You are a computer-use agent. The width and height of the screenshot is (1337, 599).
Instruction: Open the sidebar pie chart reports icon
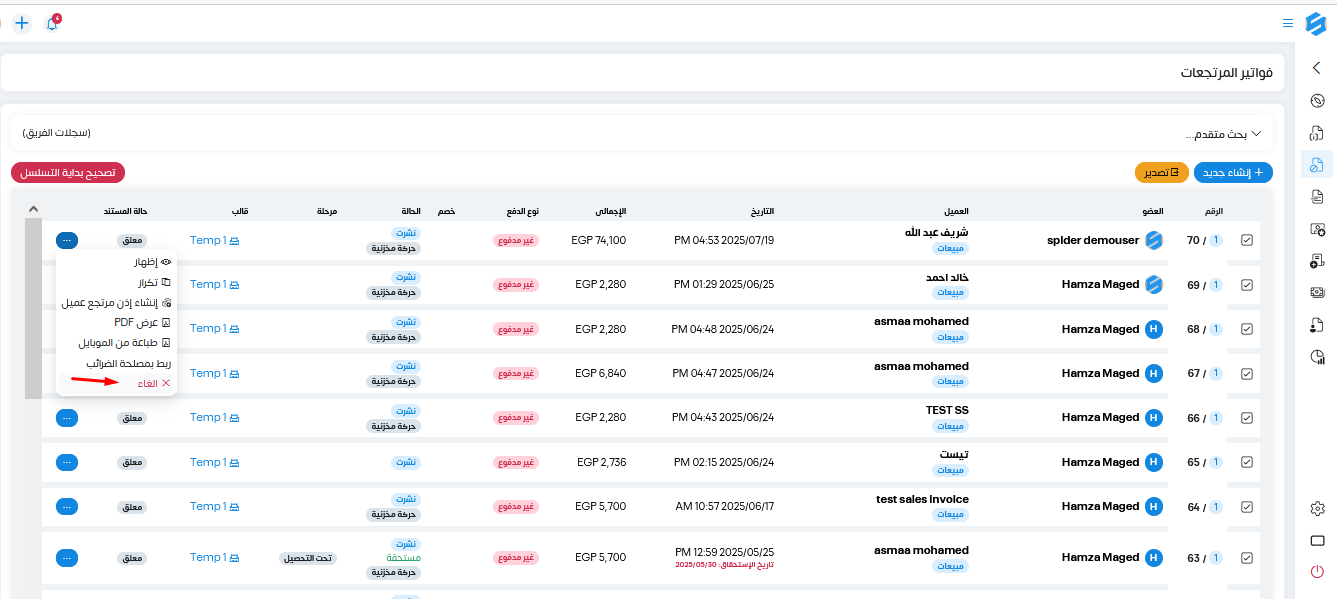[1317, 357]
